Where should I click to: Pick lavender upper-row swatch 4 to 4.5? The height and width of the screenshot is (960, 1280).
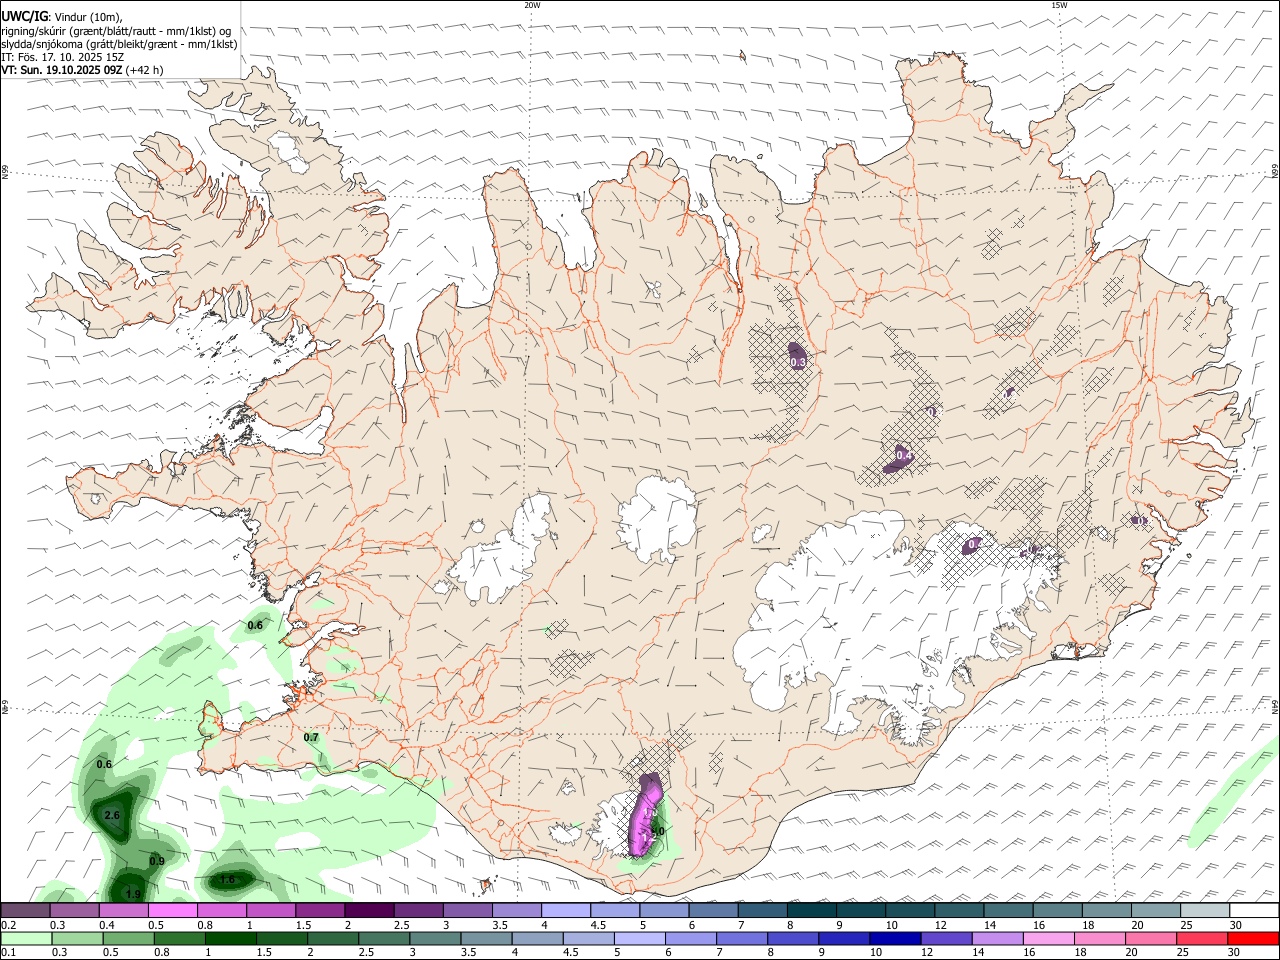564,911
